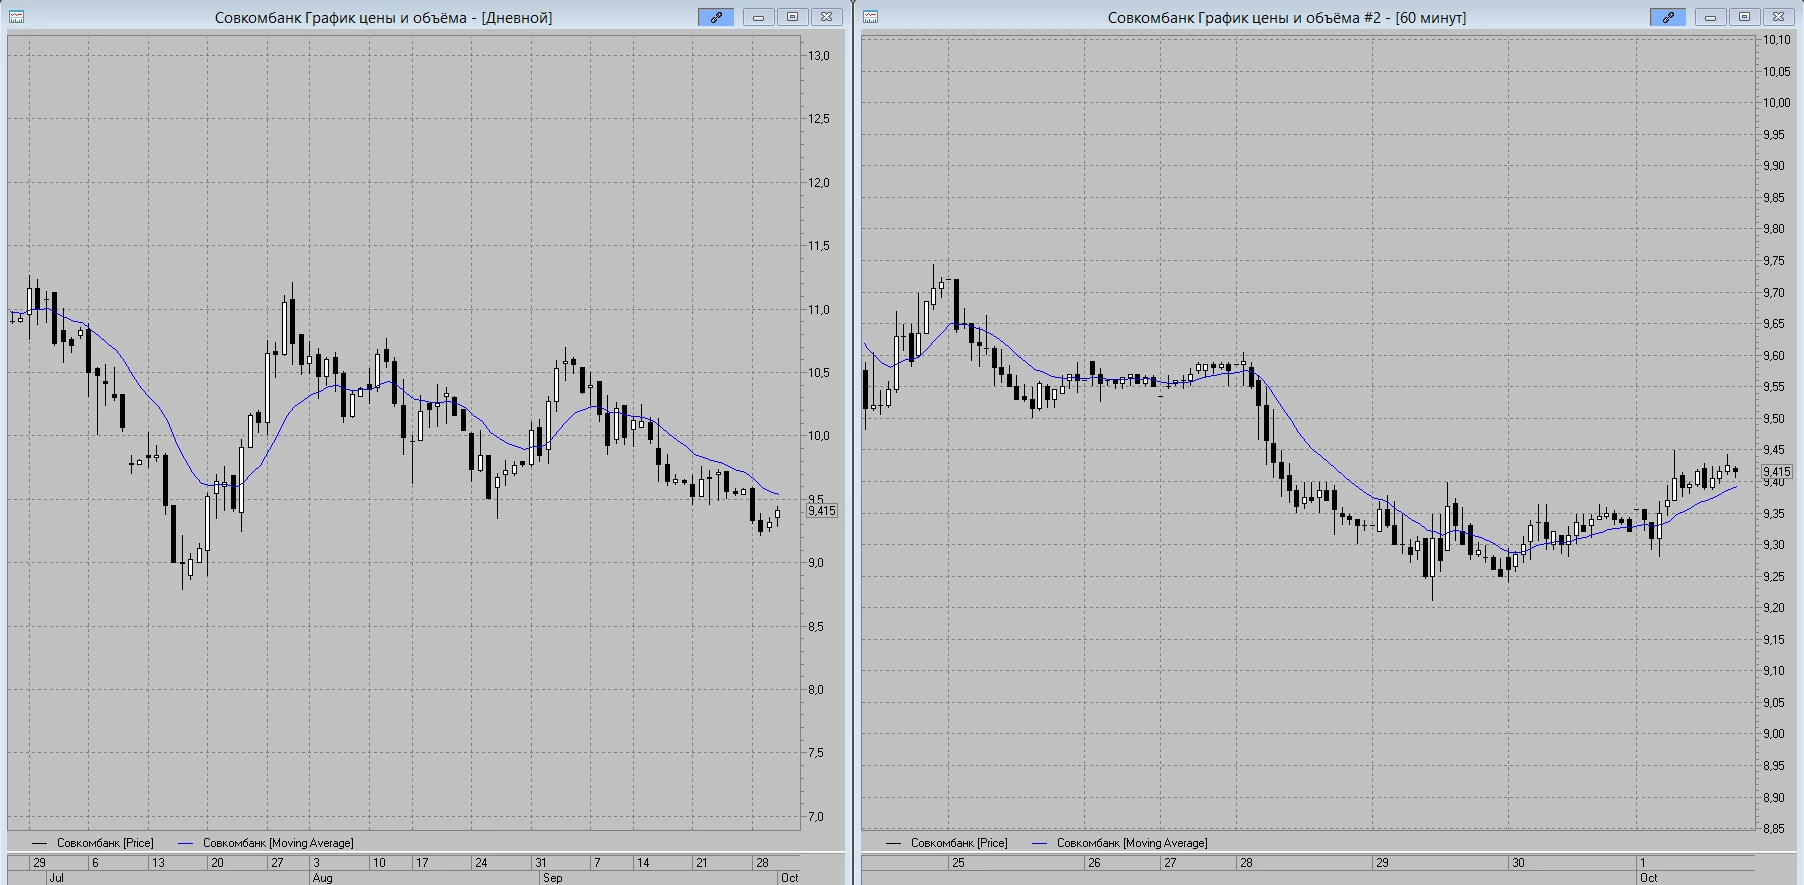Viewport: 1804px width, 885px height.
Task: Click the 8,85 price label on the 60-minute chart axis
Action: pos(1774,829)
